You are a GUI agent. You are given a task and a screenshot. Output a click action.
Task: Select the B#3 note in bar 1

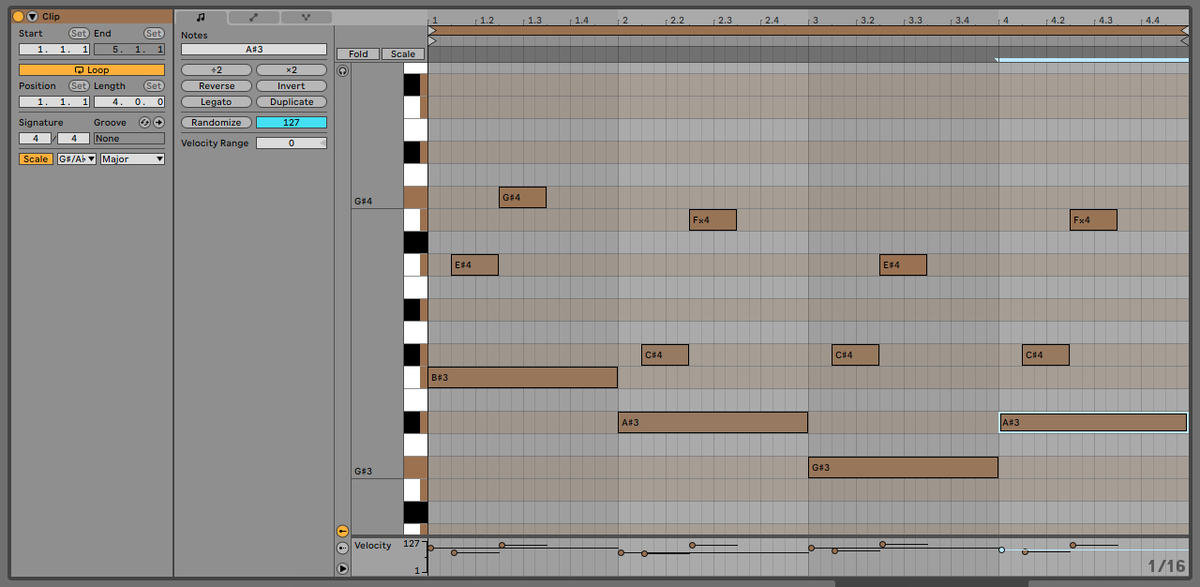tap(522, 377)
